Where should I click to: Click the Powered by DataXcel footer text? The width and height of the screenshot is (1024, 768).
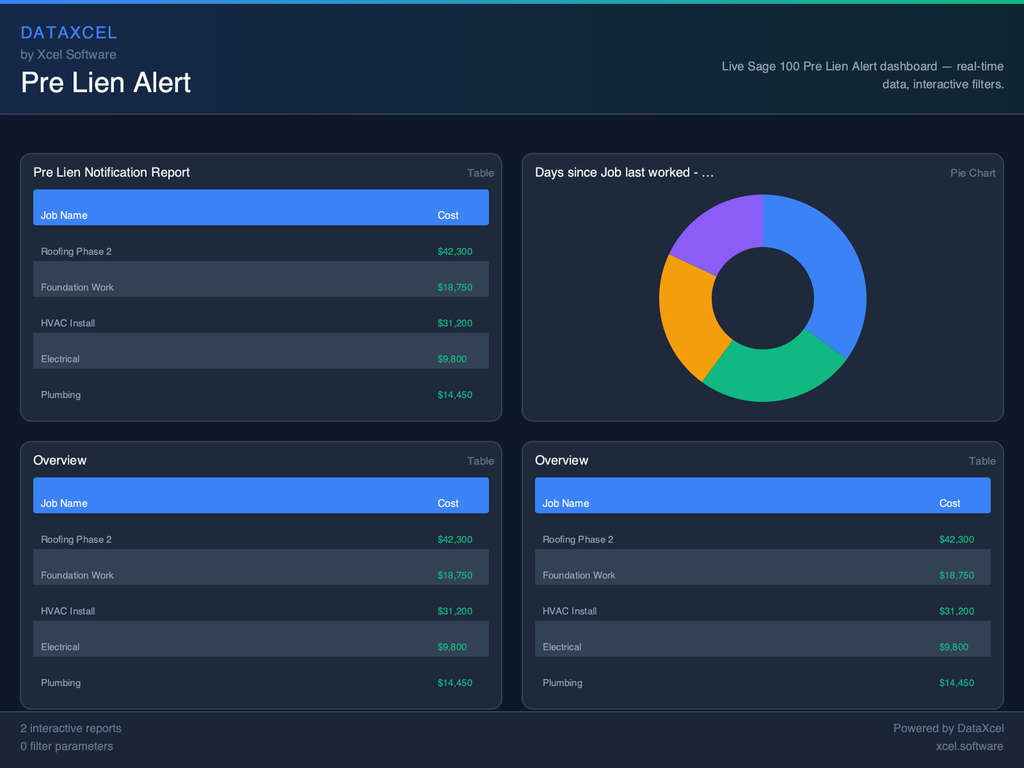(948, 728)
